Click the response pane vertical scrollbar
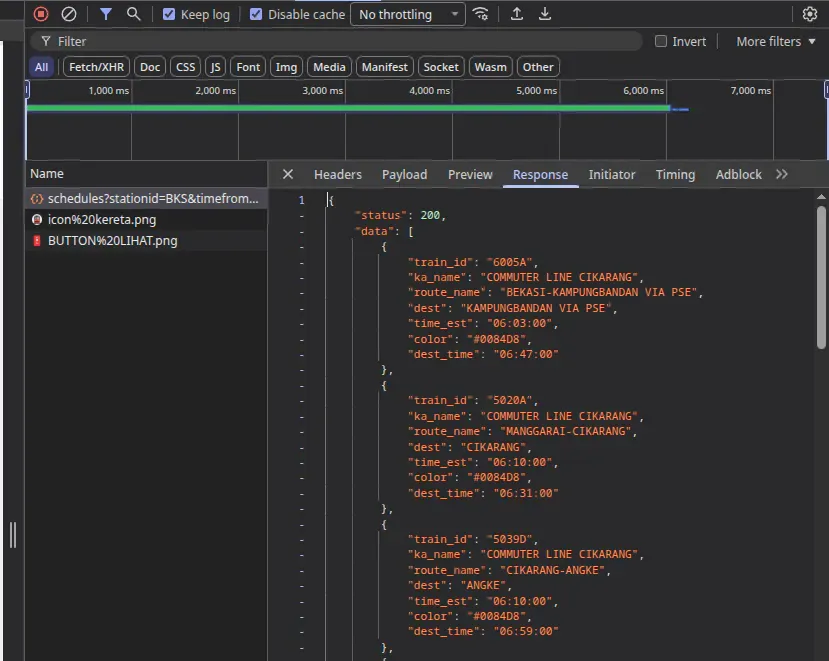 click(821, 277)
